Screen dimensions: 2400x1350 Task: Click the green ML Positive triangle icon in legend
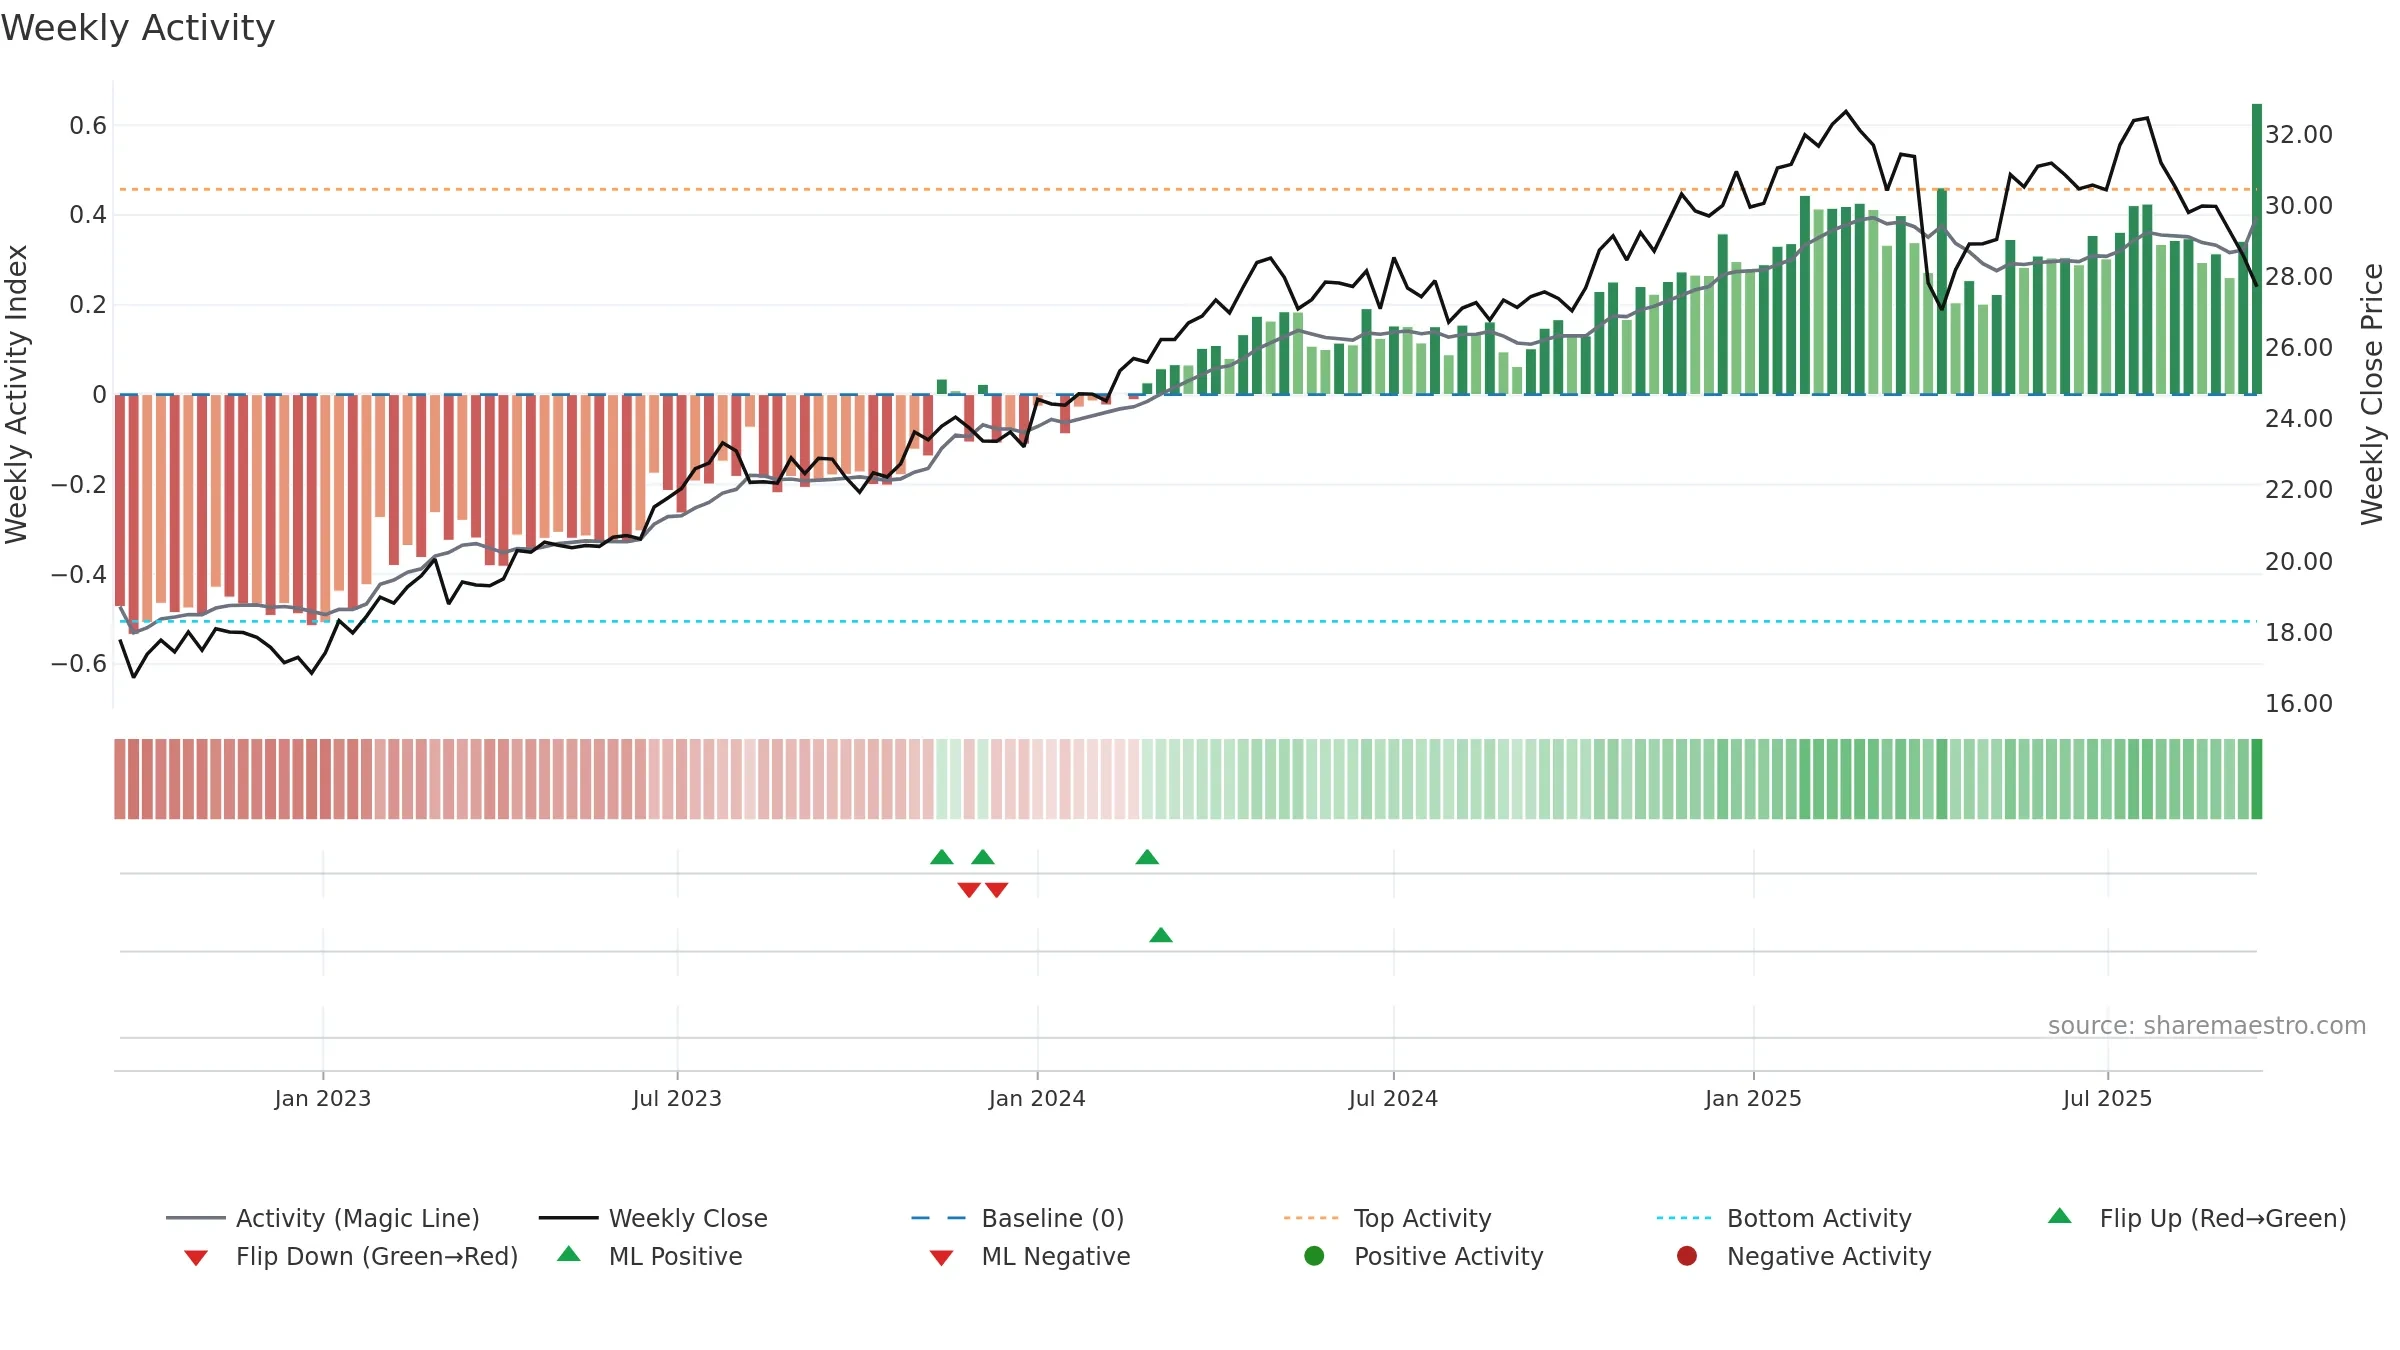[569, 1254]
